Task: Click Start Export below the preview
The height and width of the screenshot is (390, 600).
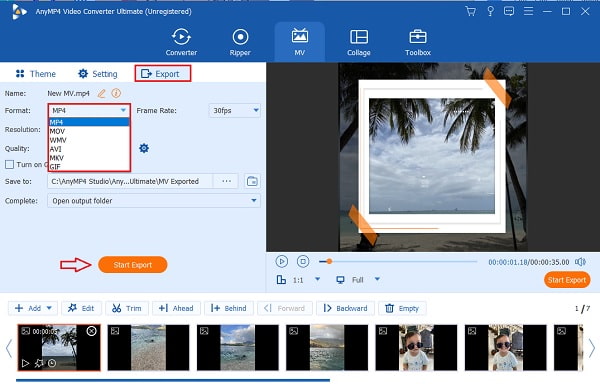Action: [x=567, y=280]
